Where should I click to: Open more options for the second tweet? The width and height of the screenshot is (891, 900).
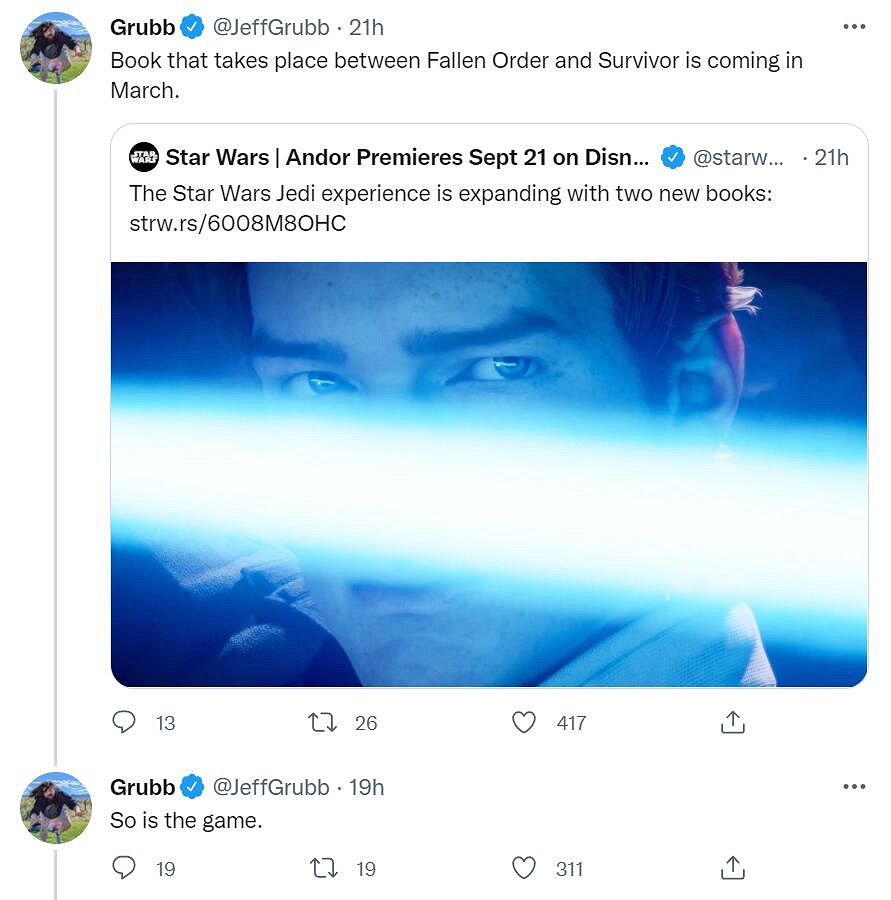(x=854, y=787)
